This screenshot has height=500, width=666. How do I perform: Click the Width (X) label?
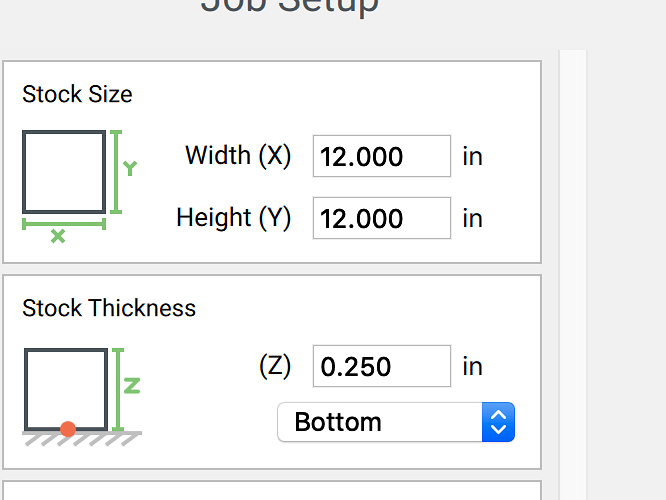click(x=238, y=156)
